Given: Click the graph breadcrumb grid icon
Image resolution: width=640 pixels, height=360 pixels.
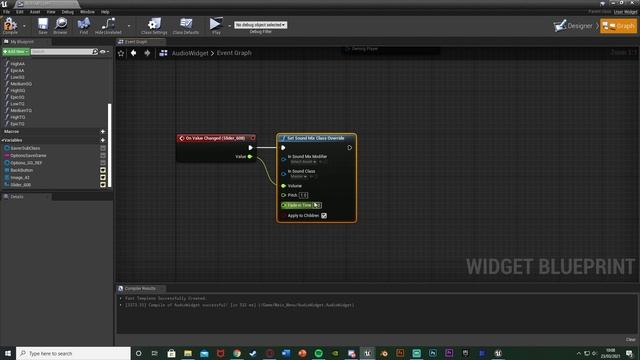Looking at the screenshot, I should [163, 53].
